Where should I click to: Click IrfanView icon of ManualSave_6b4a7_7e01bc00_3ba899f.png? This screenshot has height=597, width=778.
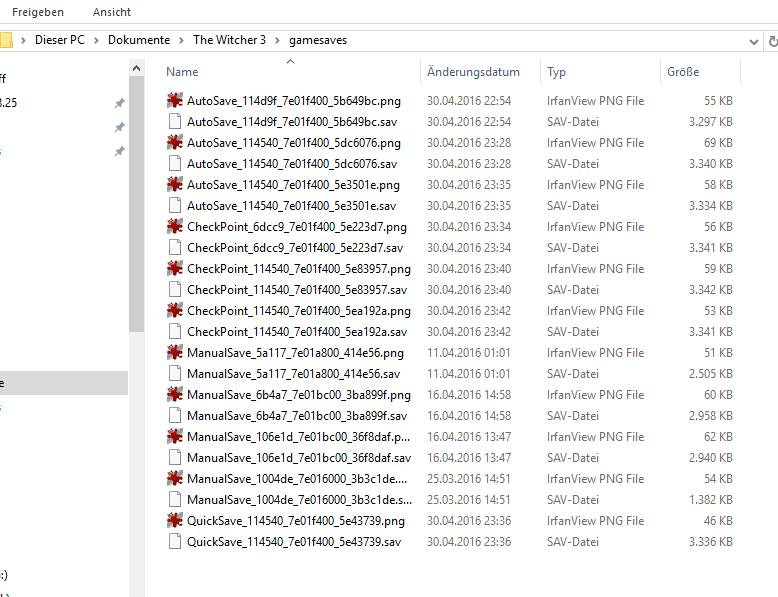click(x=174, y=395)
